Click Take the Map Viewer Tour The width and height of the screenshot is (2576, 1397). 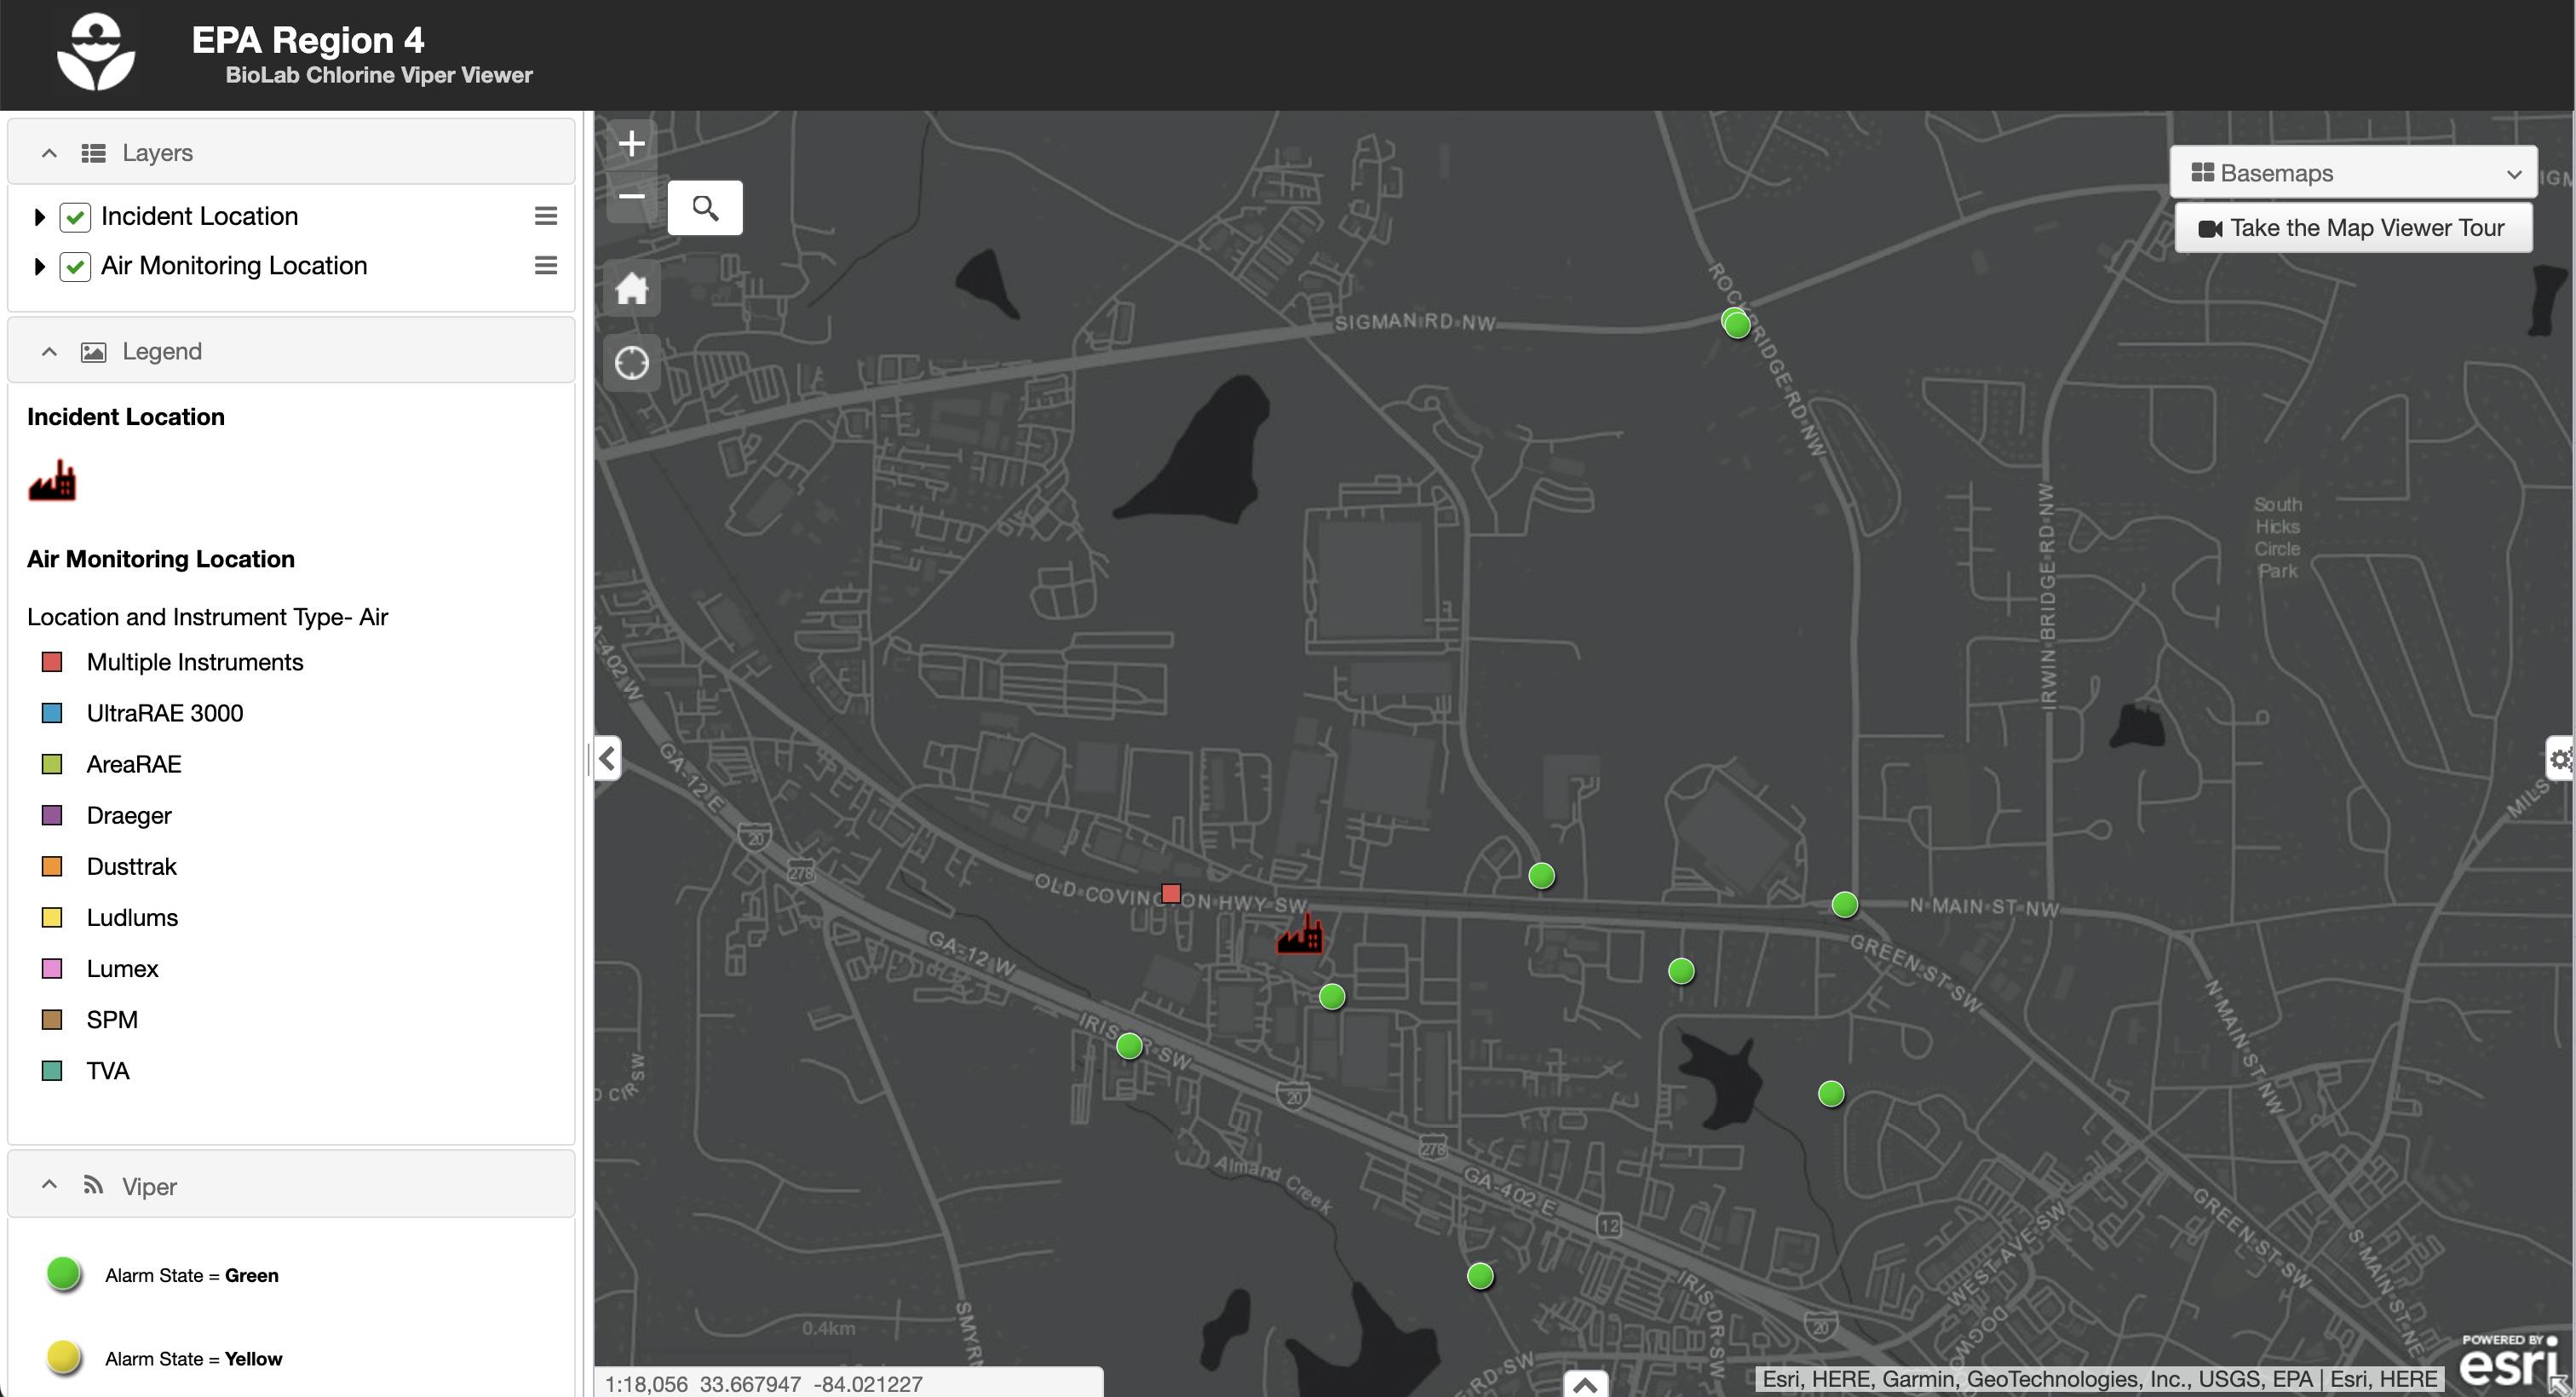click(2352, 227)
